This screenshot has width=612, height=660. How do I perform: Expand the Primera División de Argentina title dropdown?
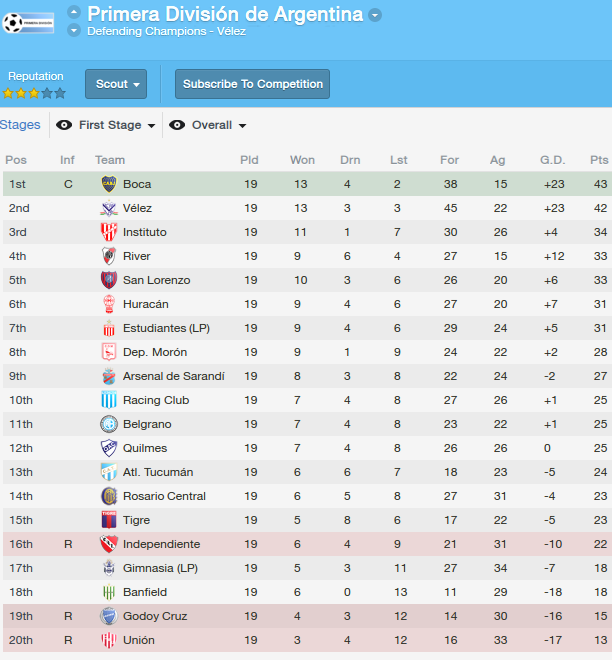(x=375, y=15)
